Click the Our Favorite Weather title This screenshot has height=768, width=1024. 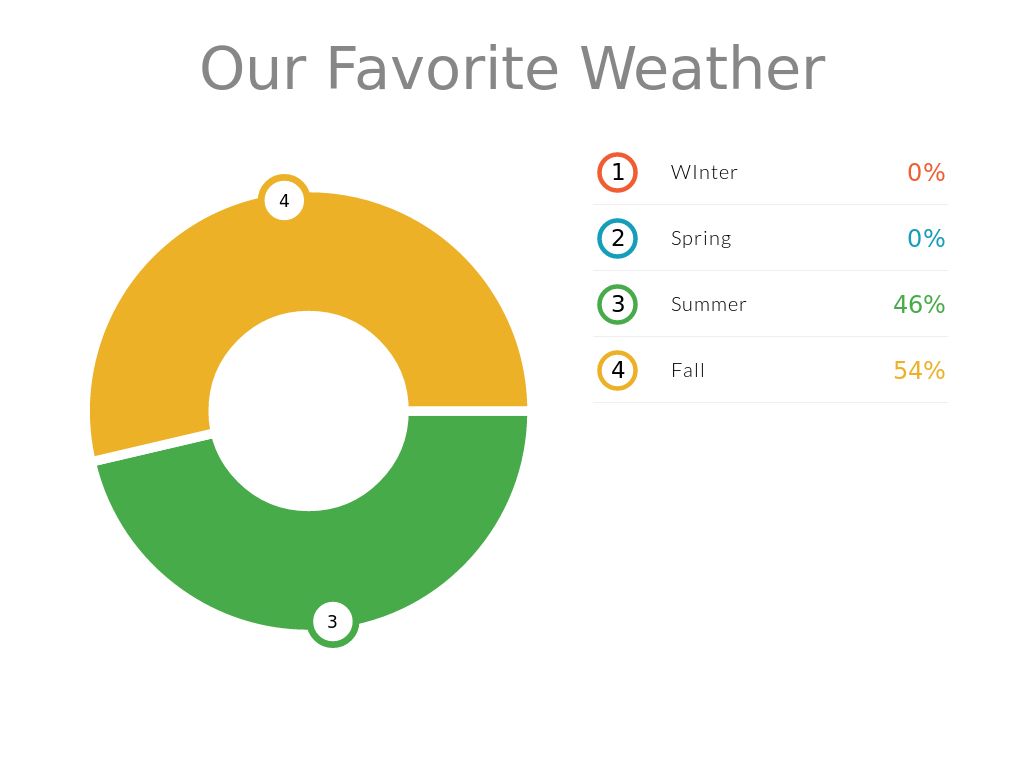pos(512,68)
